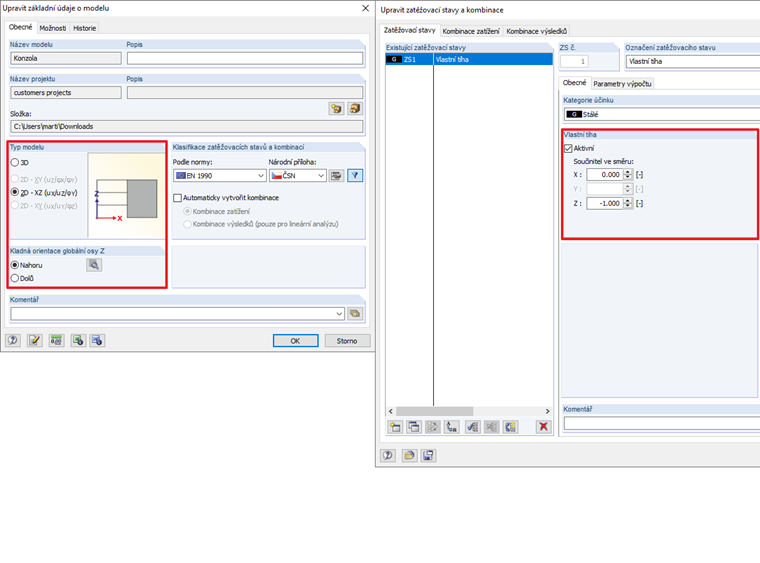Open the Podle normy EN 1990 dropdown
Viewport: 760px width, 563px height.
pos(220,175)
